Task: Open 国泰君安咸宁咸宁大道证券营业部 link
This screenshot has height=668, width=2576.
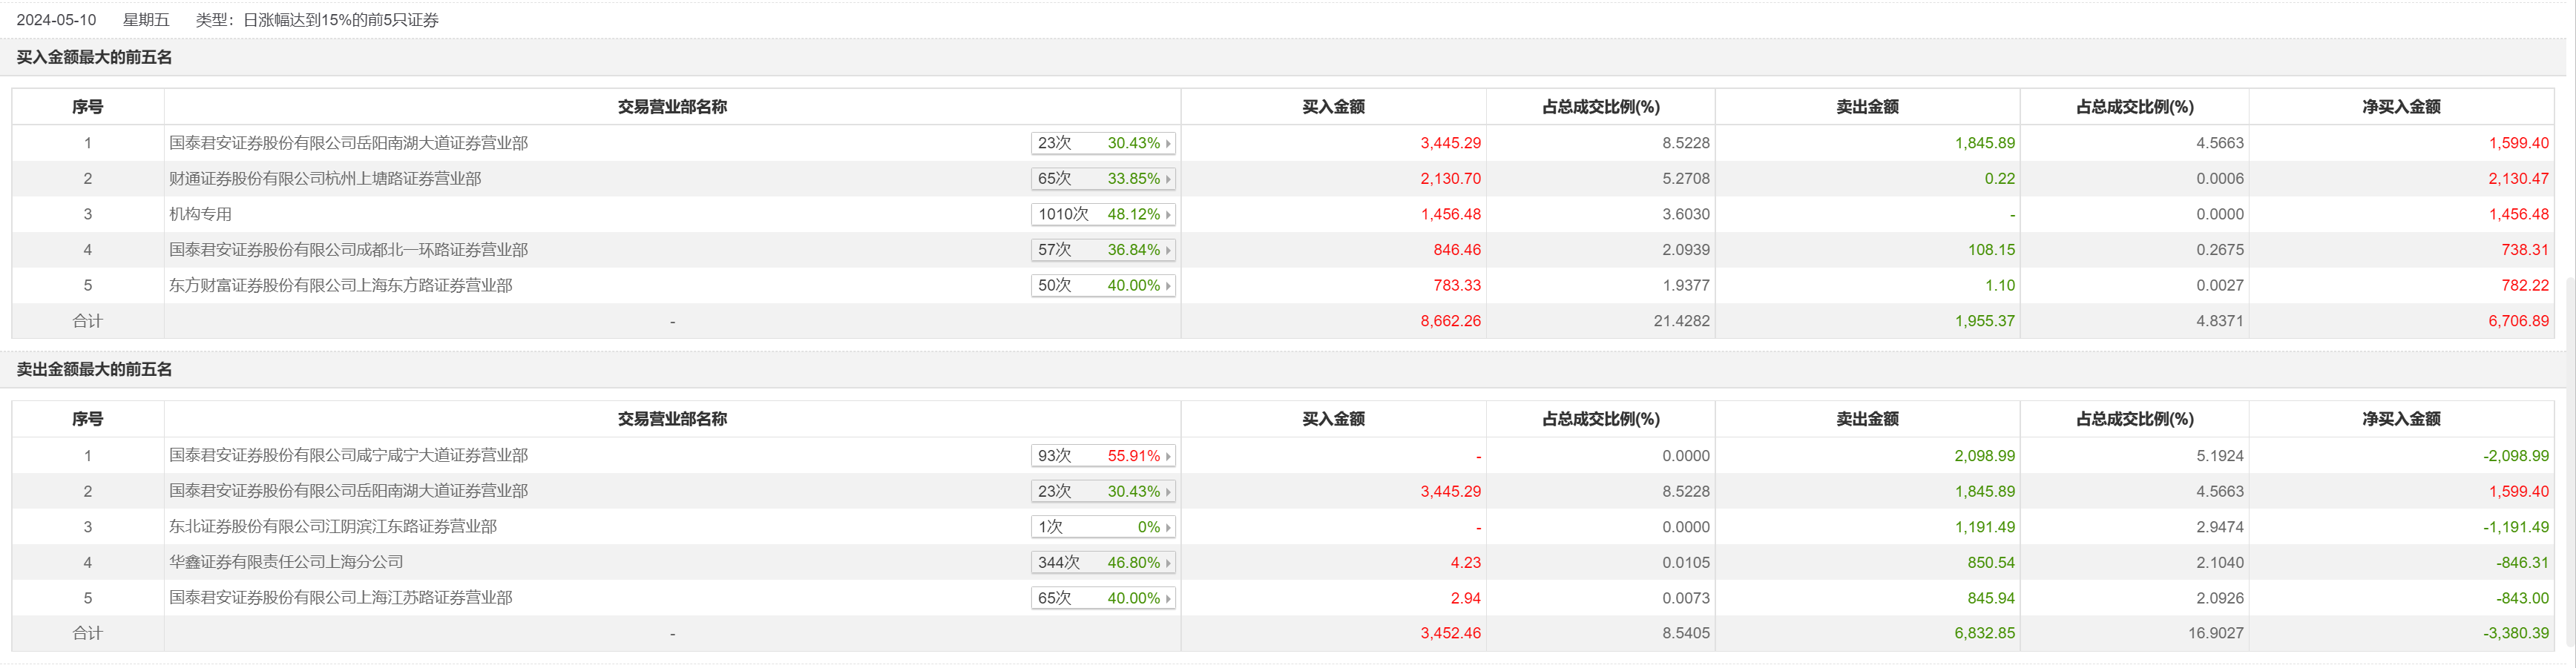Action: 348,456
